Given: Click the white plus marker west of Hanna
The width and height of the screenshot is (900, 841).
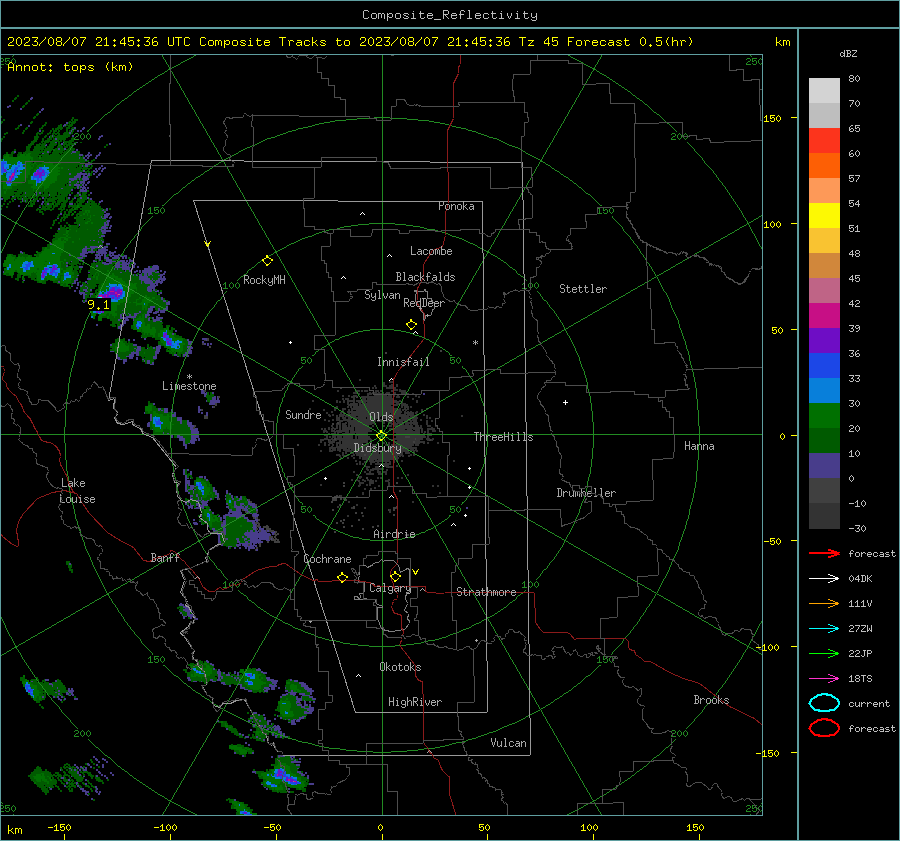Looking at the screenshot, I should coord(565,402).
